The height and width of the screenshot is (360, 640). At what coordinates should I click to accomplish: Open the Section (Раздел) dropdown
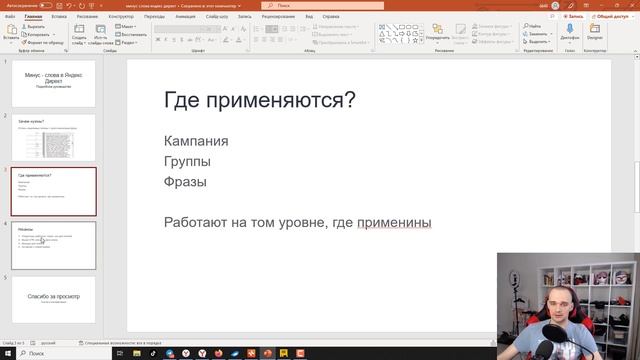click(126, 42)
